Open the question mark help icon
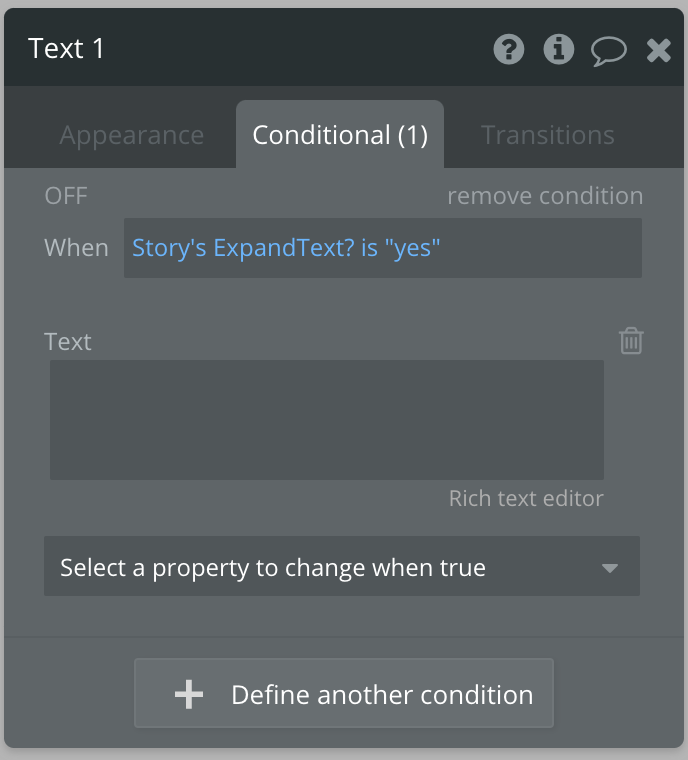Viewport: 688px width, 760px height. (x=509, y=50)
